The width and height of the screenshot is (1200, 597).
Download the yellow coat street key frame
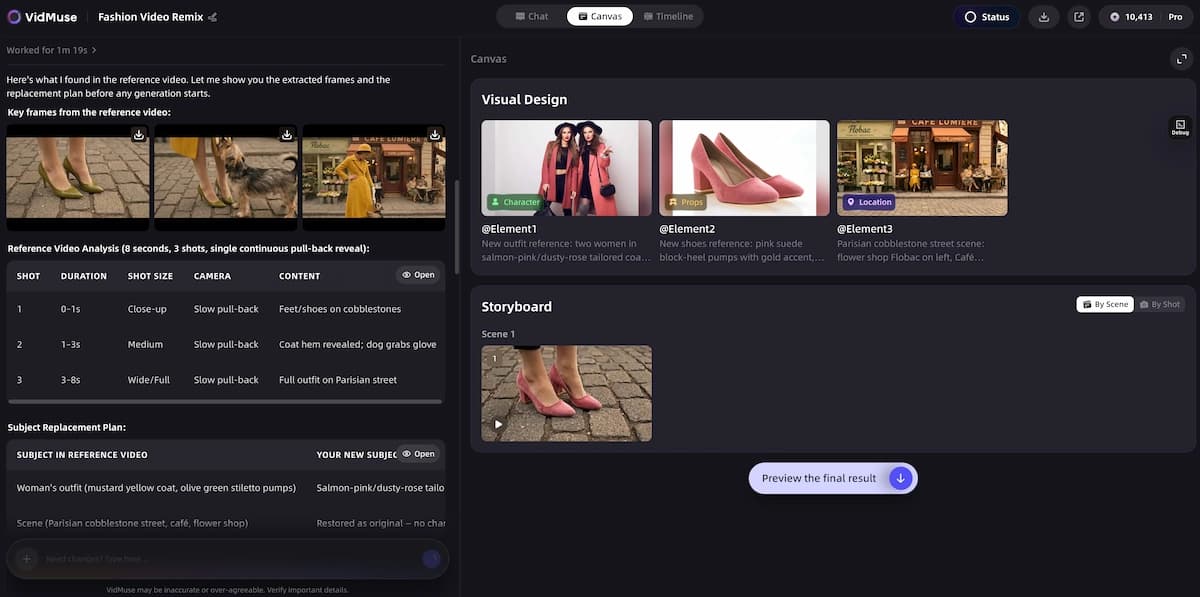[435, 134]
